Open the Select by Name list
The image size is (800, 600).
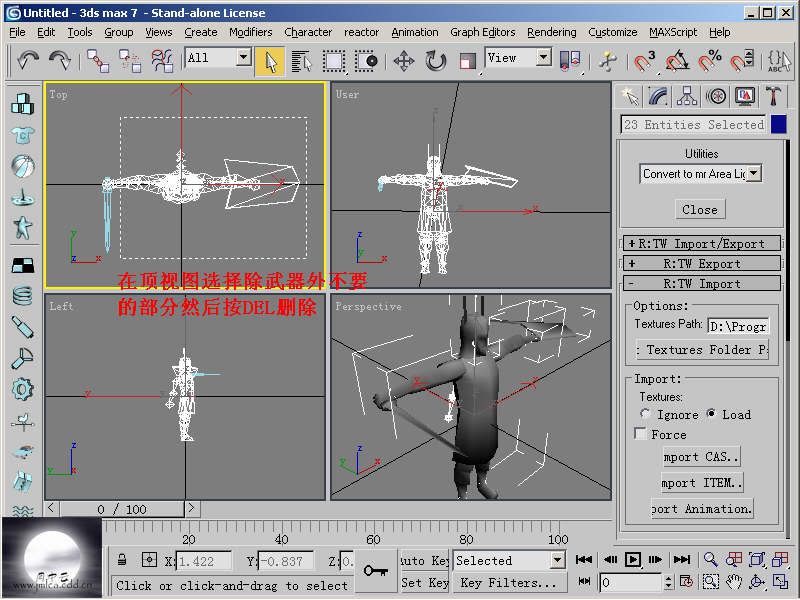click(x=301, y=60)
